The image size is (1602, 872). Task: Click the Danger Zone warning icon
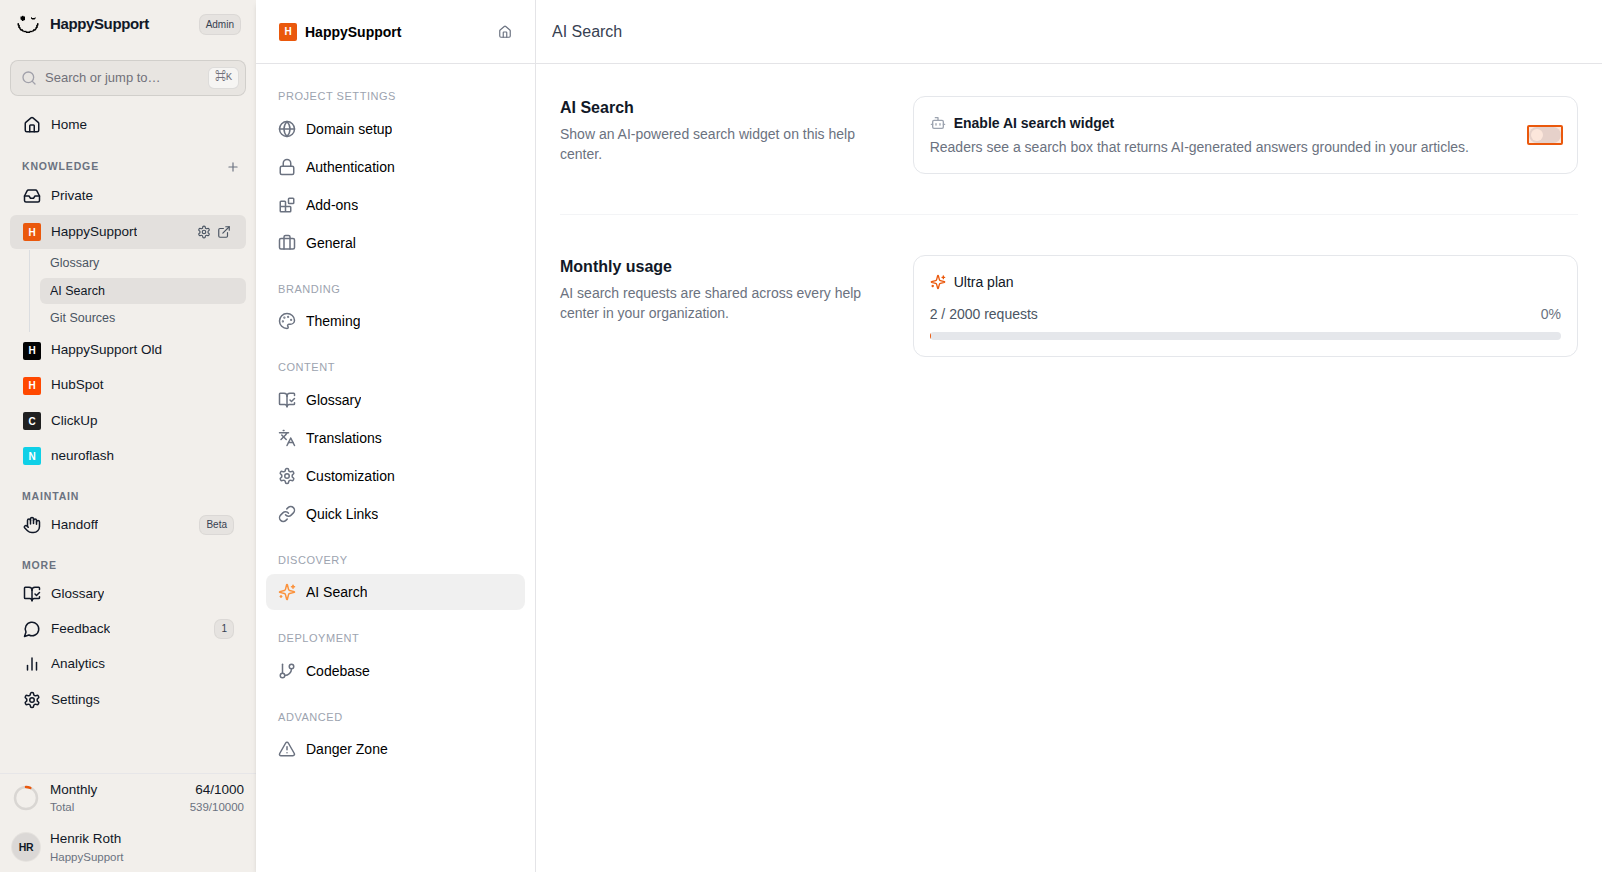tap(287, 749)
